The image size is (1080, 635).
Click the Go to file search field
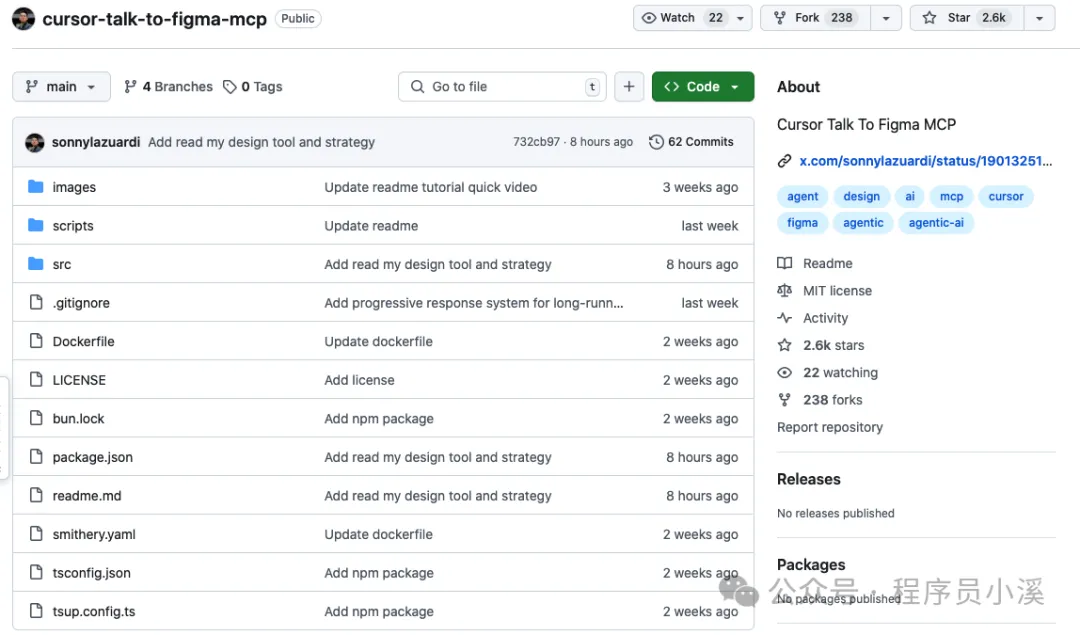pos(502,87)
